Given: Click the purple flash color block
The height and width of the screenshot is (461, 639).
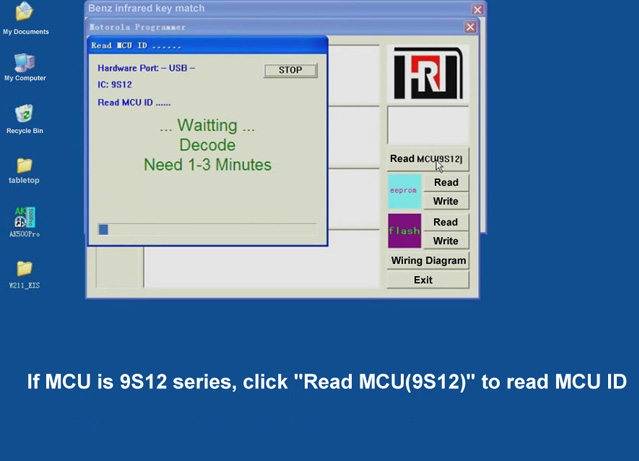Looking at the screenshot, I should pyautogui.click(x=404, y=231).
